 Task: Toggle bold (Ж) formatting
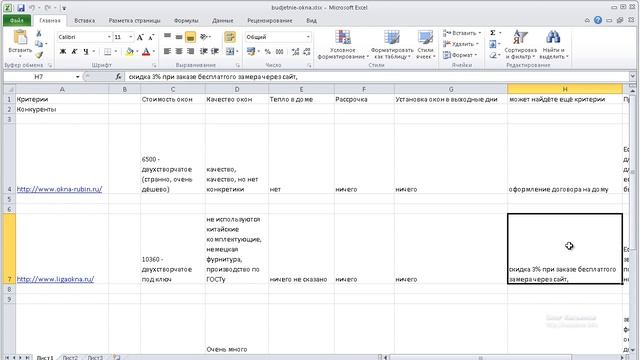click(63, 51)
